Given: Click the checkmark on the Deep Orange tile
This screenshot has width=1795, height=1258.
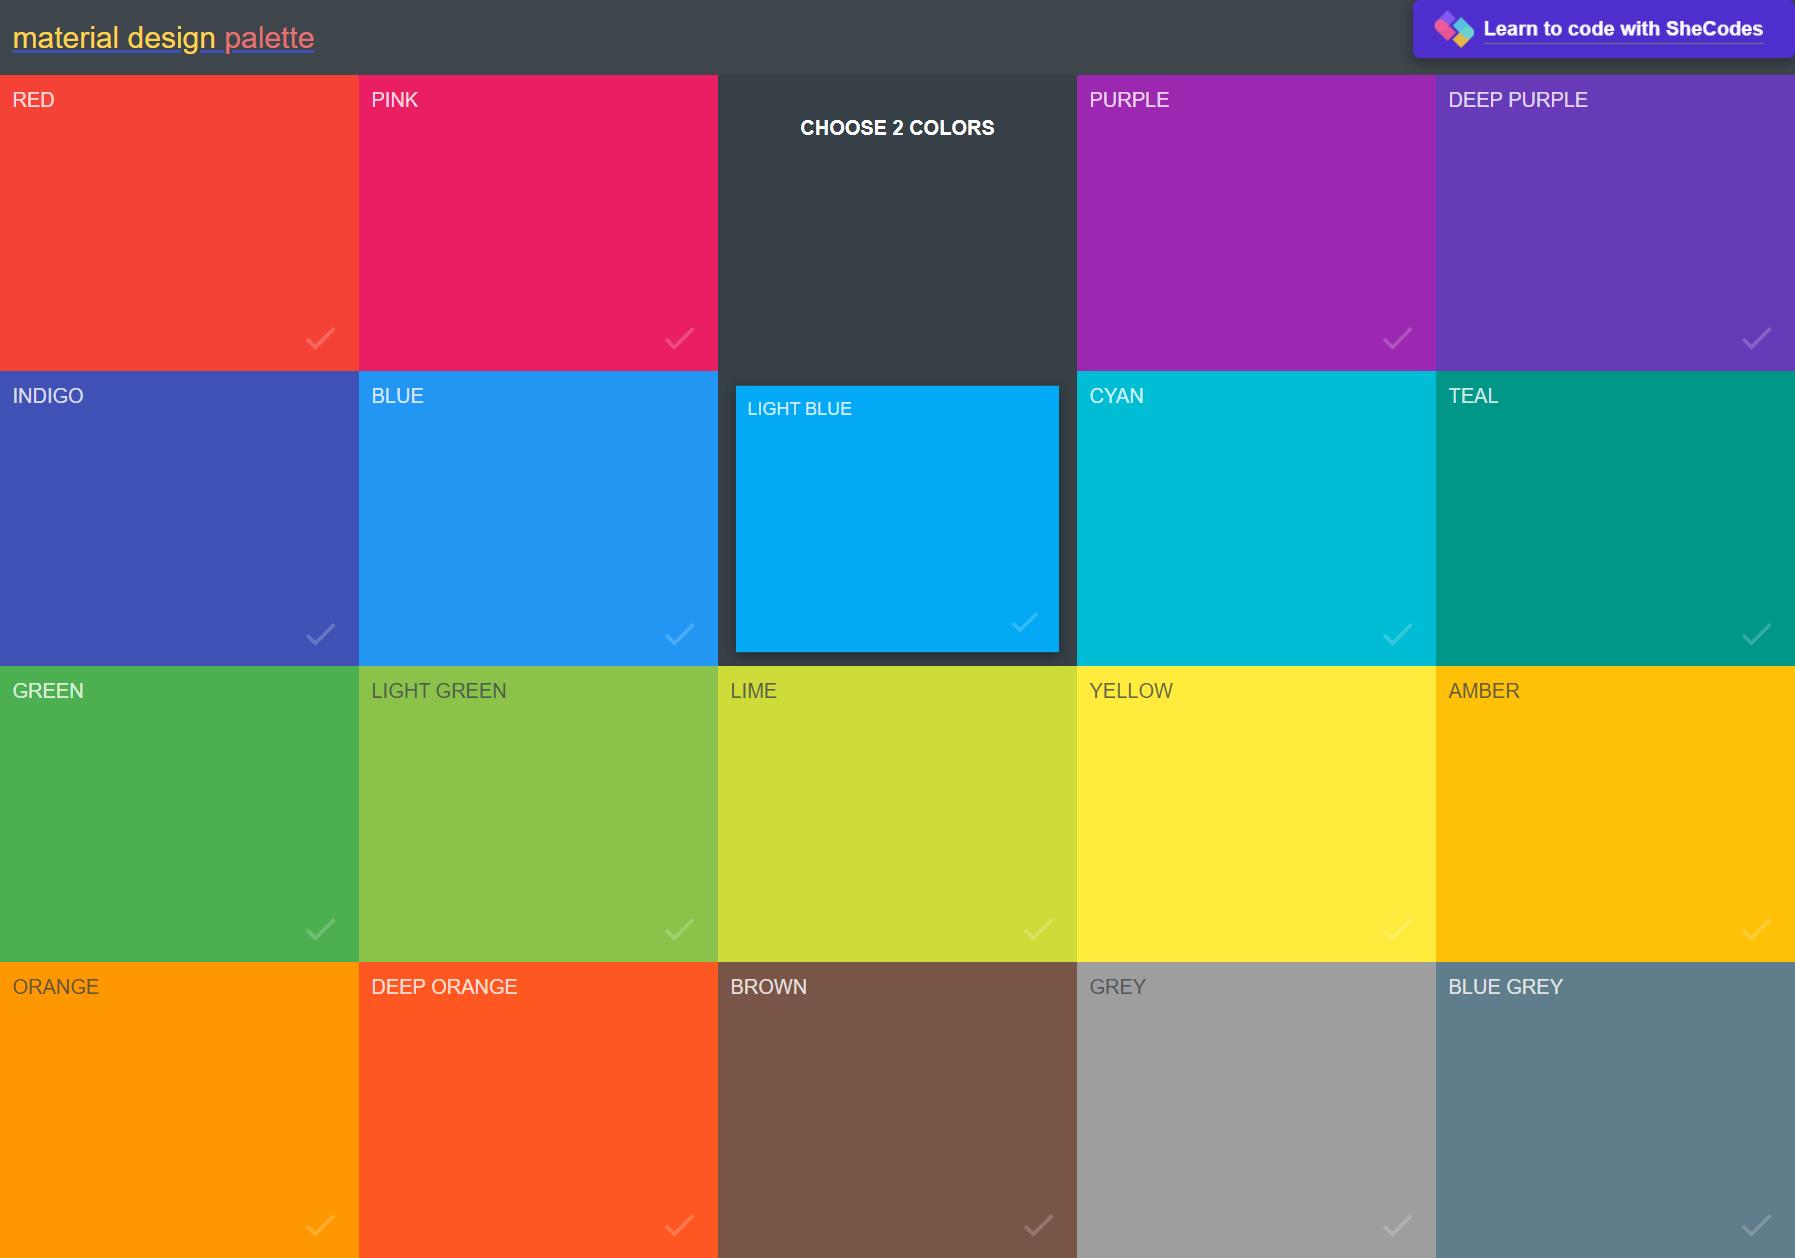Looking at the screenshot, I should [x=679, y=1225].
